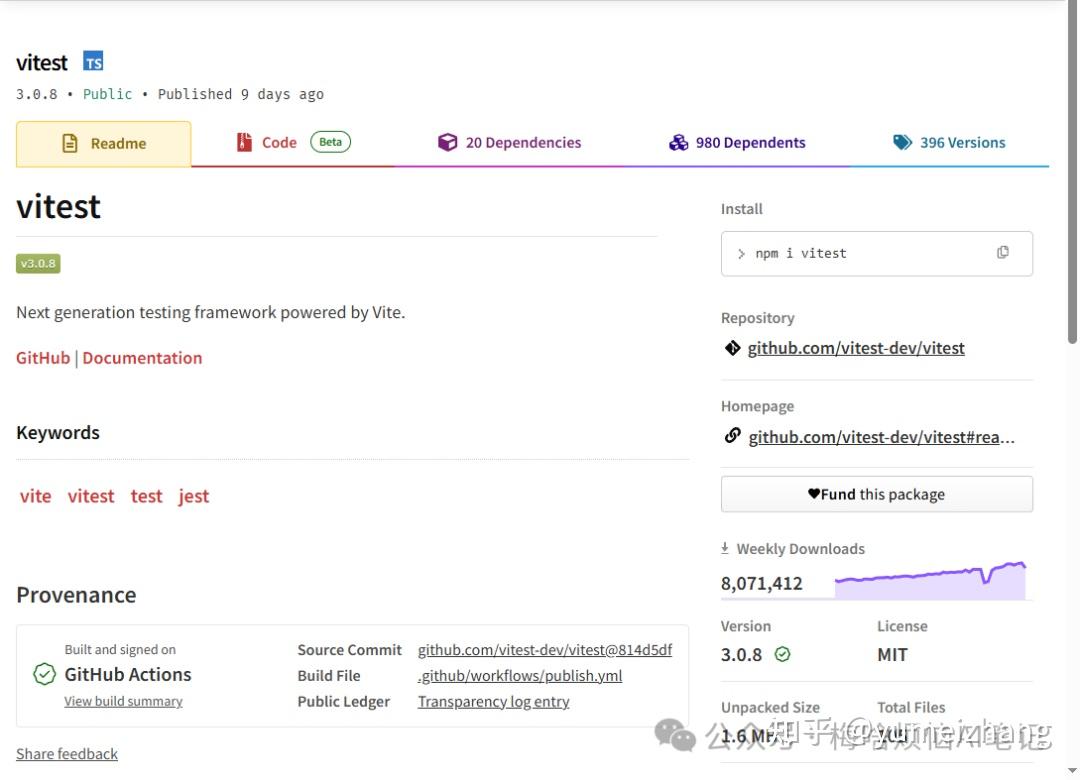
Task: Open the github.com/vitest-dev/vitest repository link
Action: (856, 348)
